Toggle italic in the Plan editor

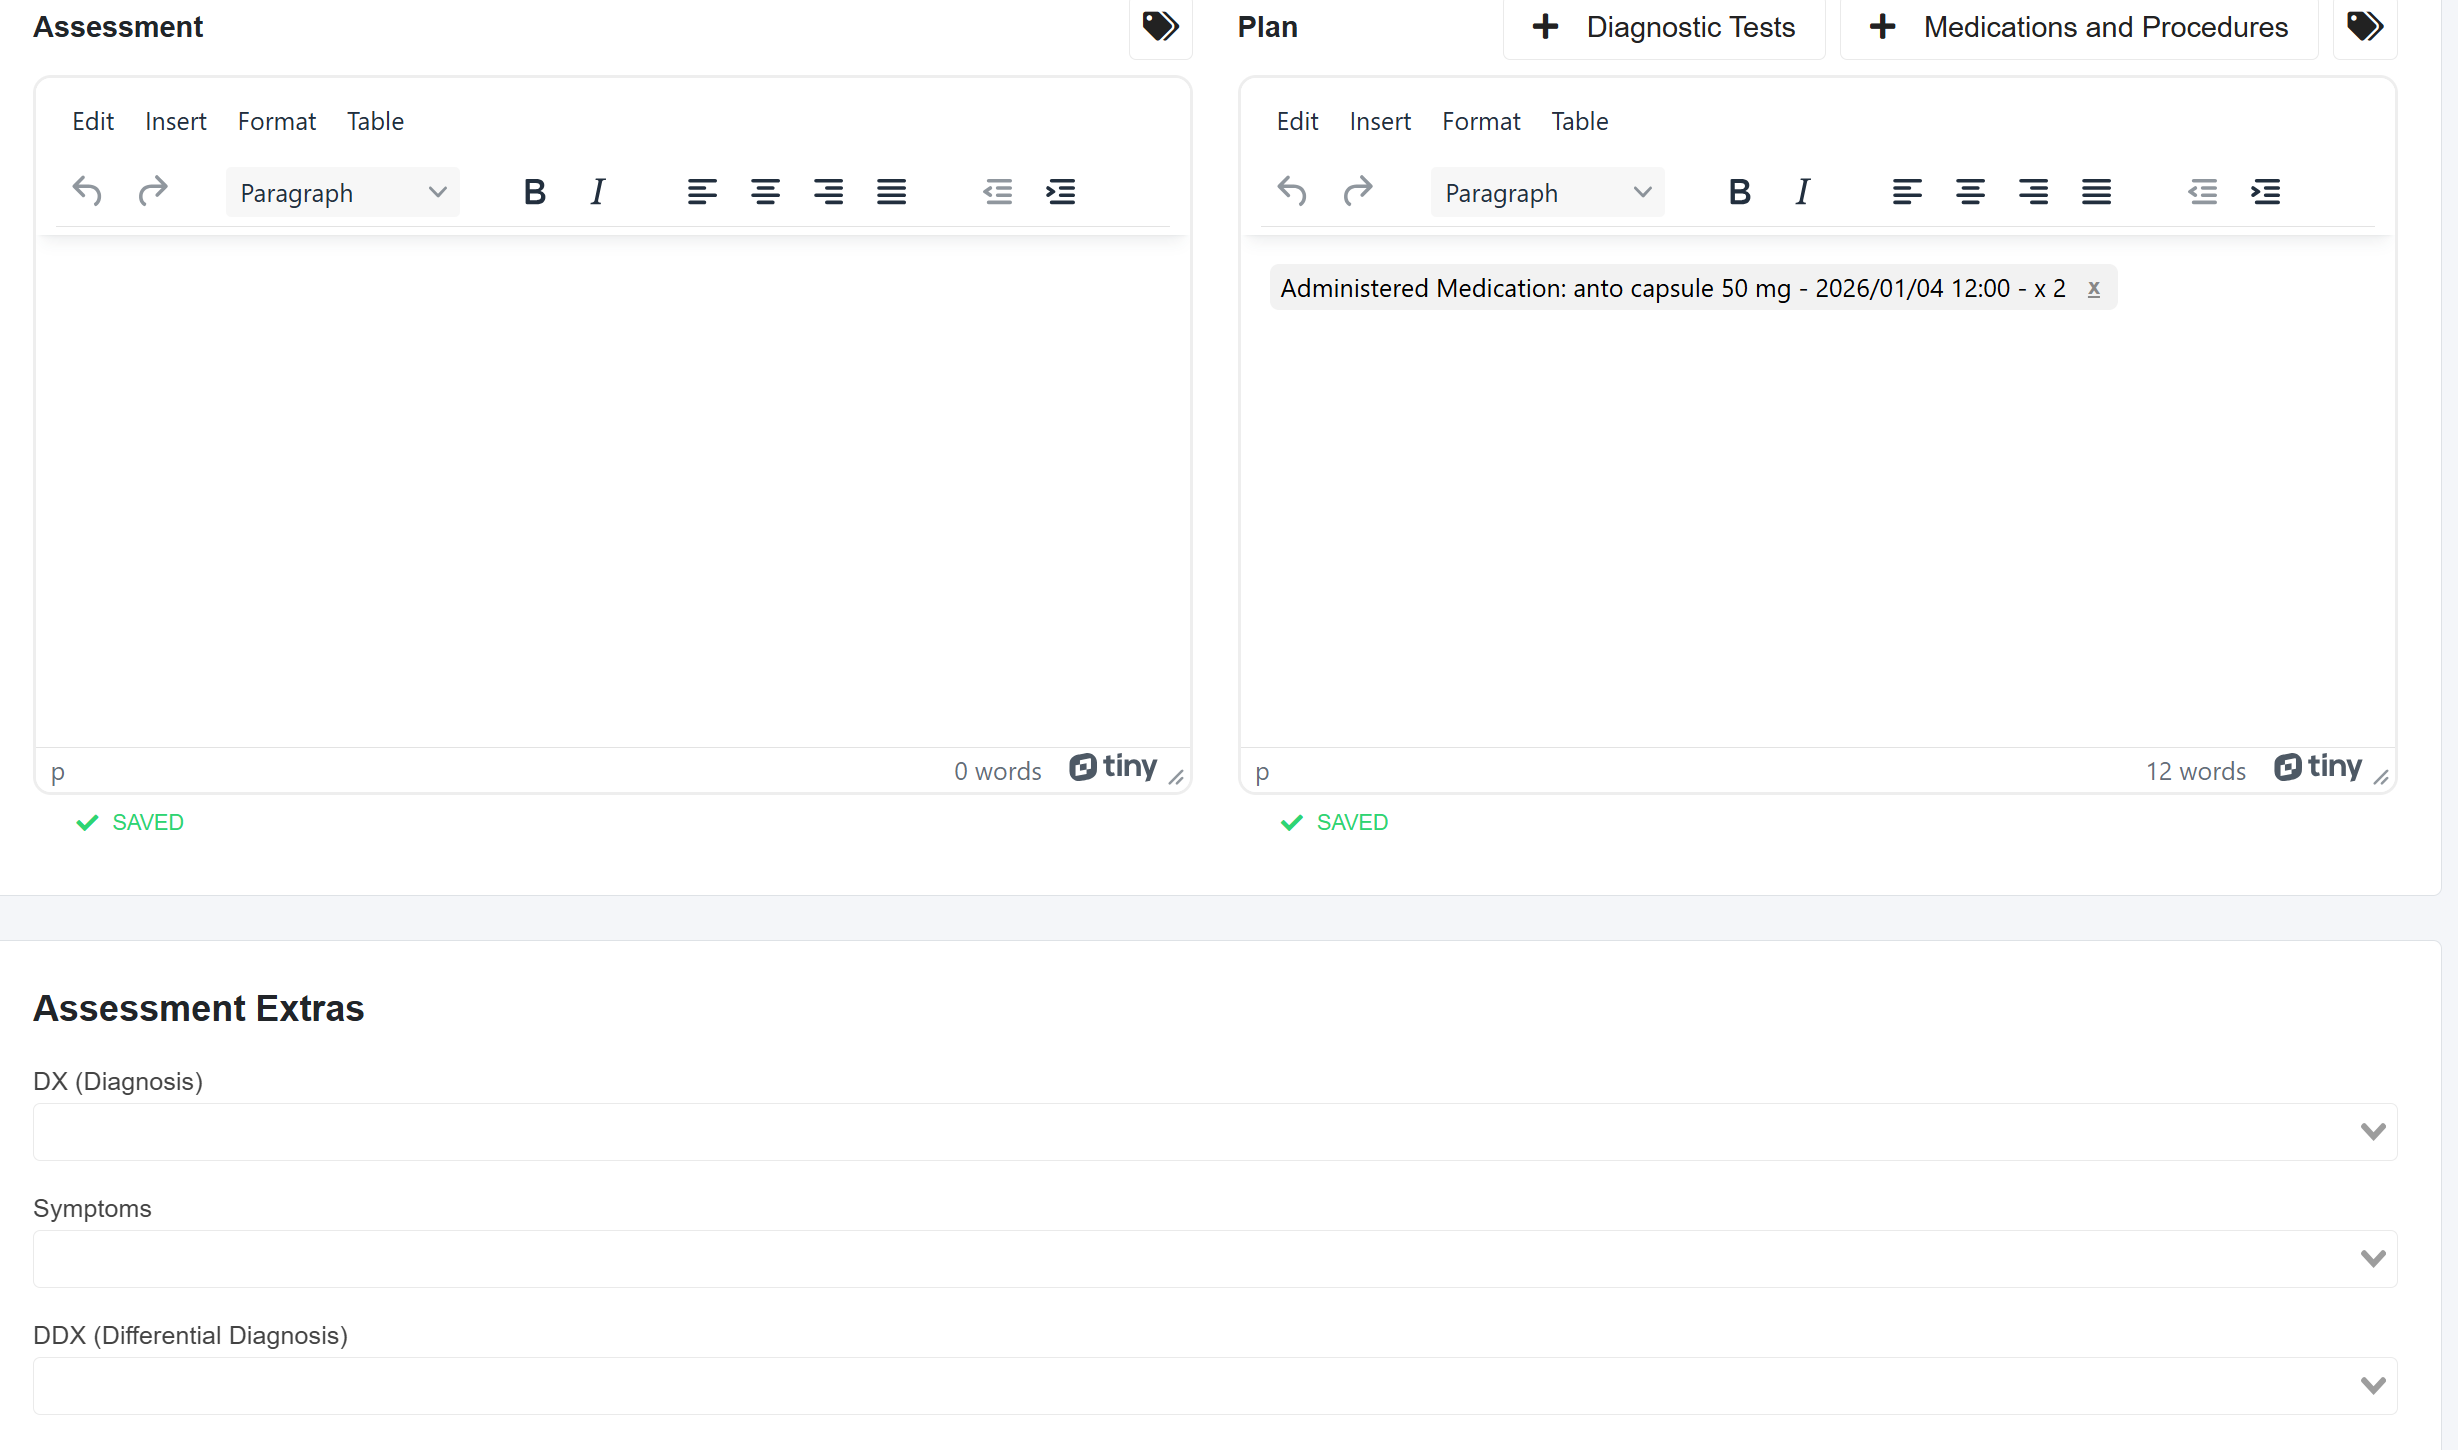coord(1802,192)
